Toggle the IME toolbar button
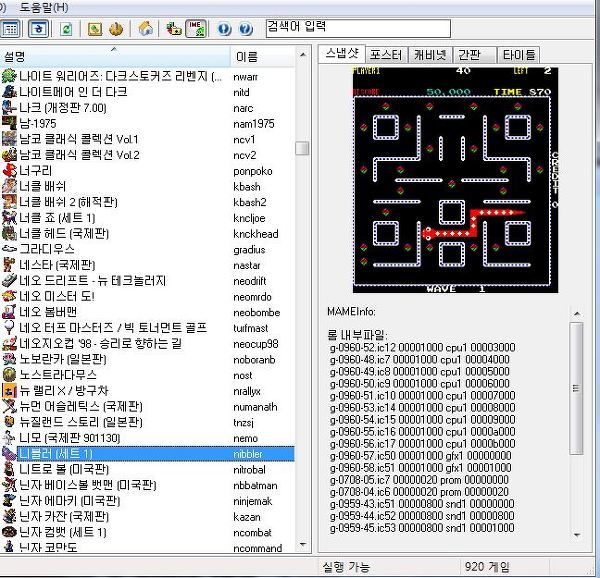This screenshot has width=600, height=578. [x=196, y=29]
